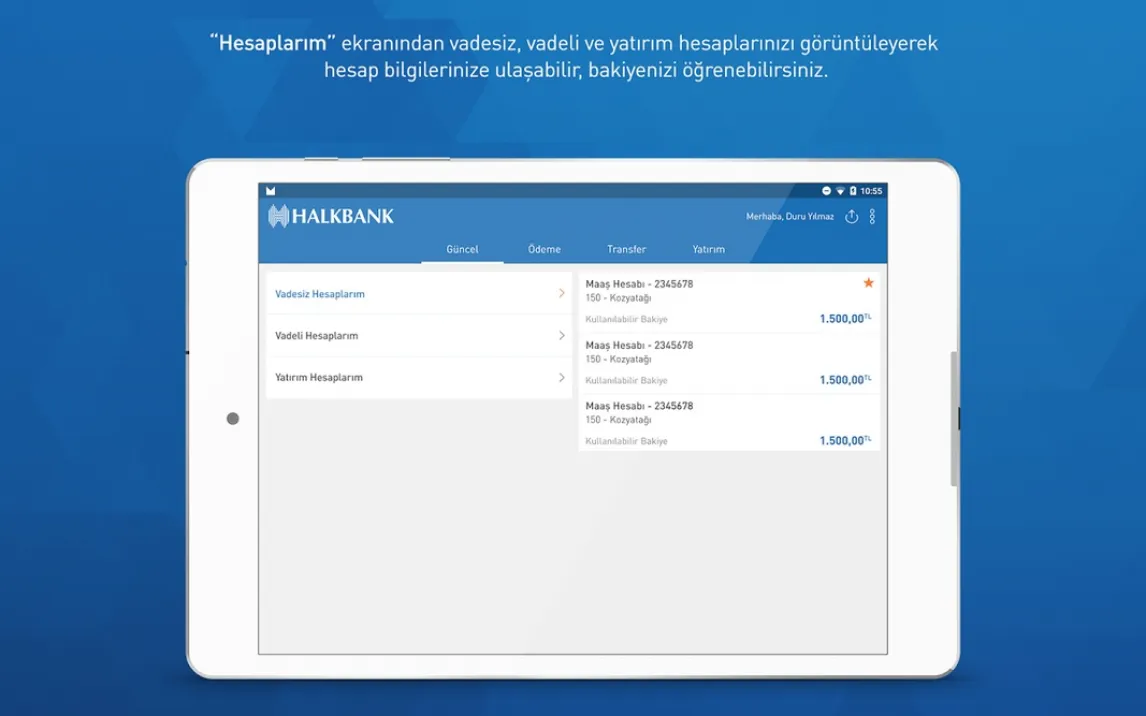Viewport: 1146px width, 716px height.
Task: Expand Yatırım Hesaplarım chevron arrow
Action: (561, 378)
